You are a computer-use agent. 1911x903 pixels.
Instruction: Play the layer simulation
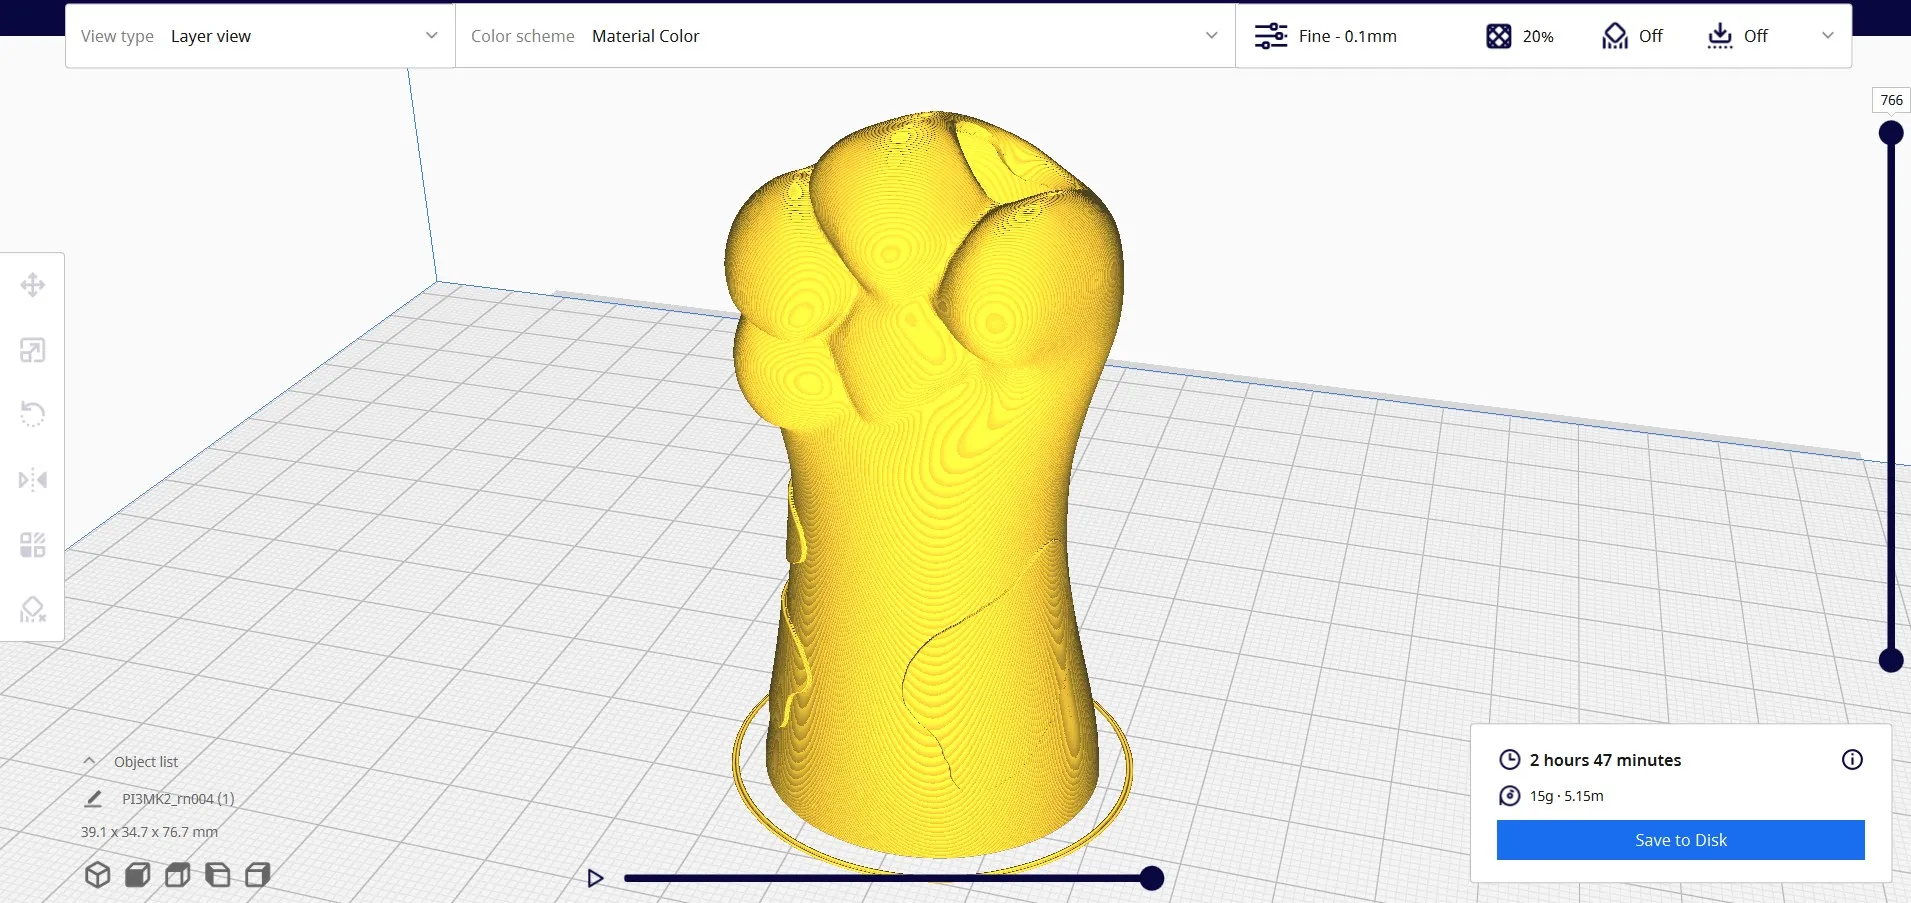(x=595, y=878)
